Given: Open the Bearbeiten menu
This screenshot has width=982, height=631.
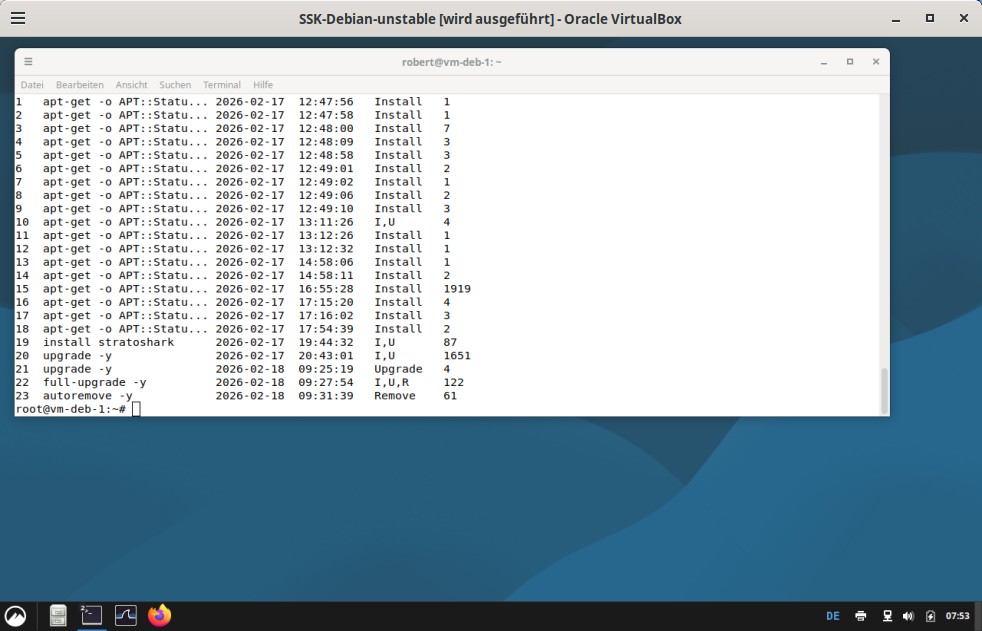Looking at the screenshot, I should tap(79, 85).
